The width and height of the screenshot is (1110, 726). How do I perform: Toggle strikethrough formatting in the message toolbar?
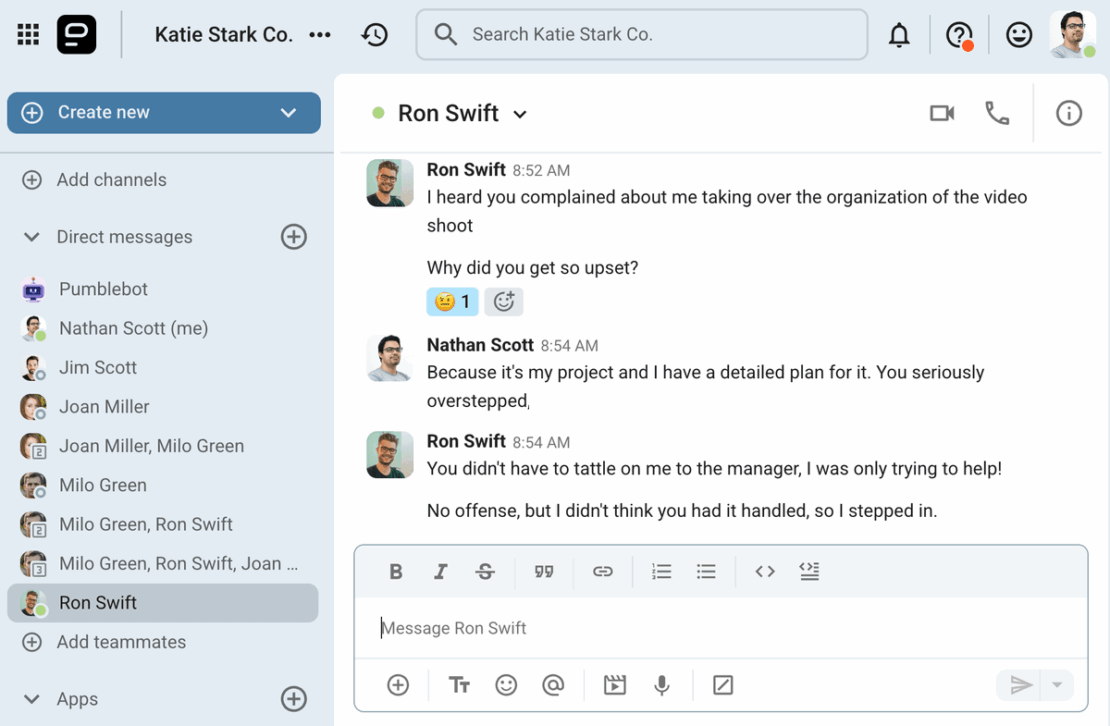click(x=485, y=571)
